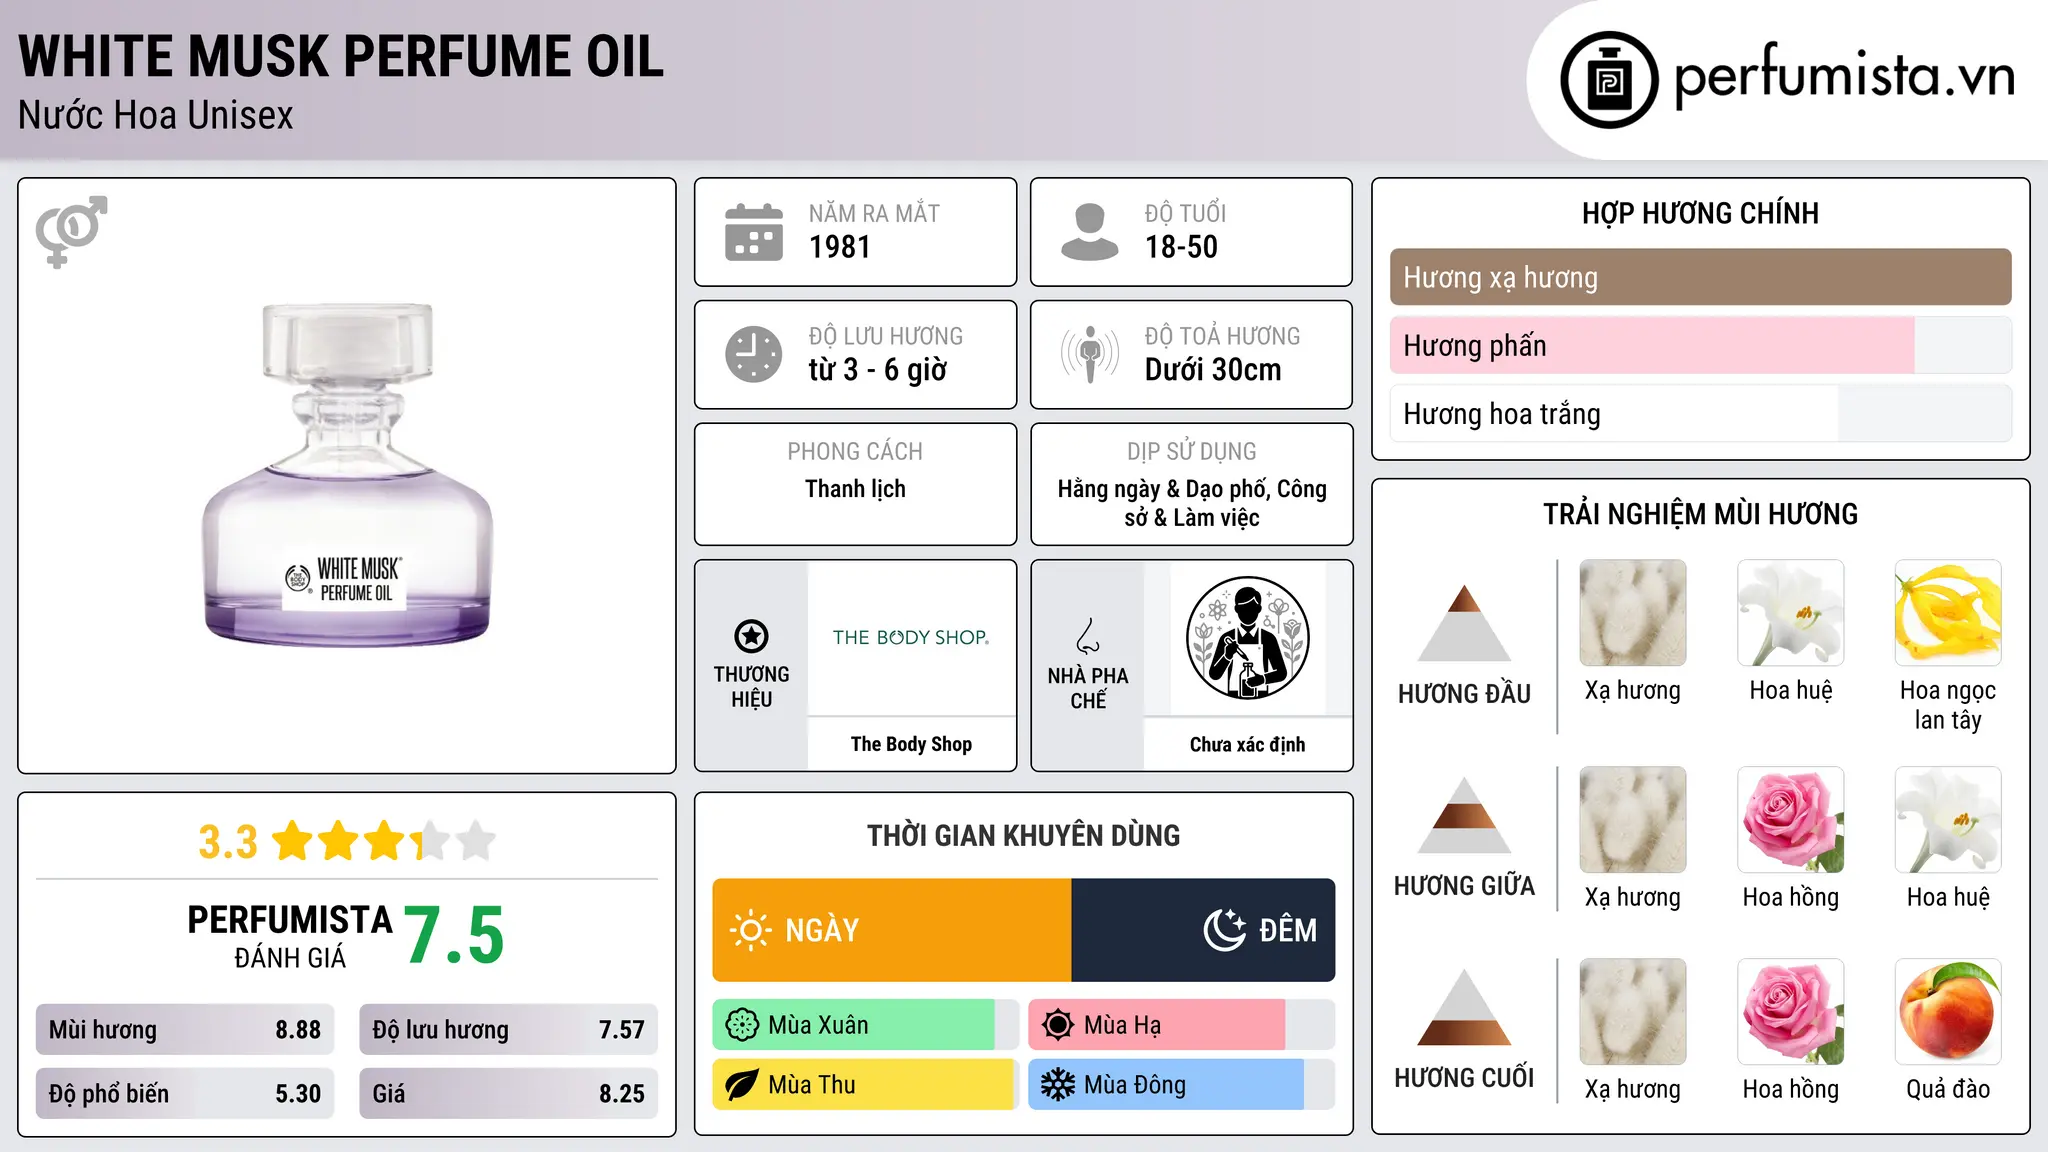Click the Nước Hoa Unisex subtitle
The width and height of the screenshot is (2048, 1152).
[x=156, y=116]
